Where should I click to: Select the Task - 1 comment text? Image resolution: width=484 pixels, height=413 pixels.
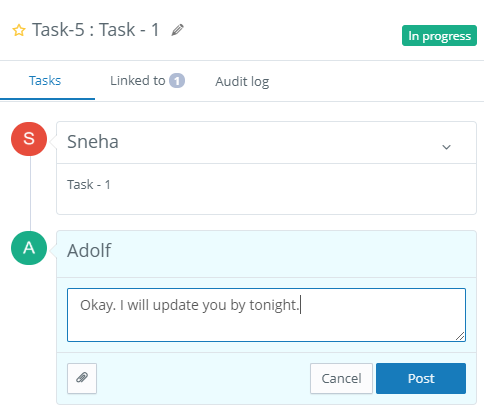coord(89,184)
